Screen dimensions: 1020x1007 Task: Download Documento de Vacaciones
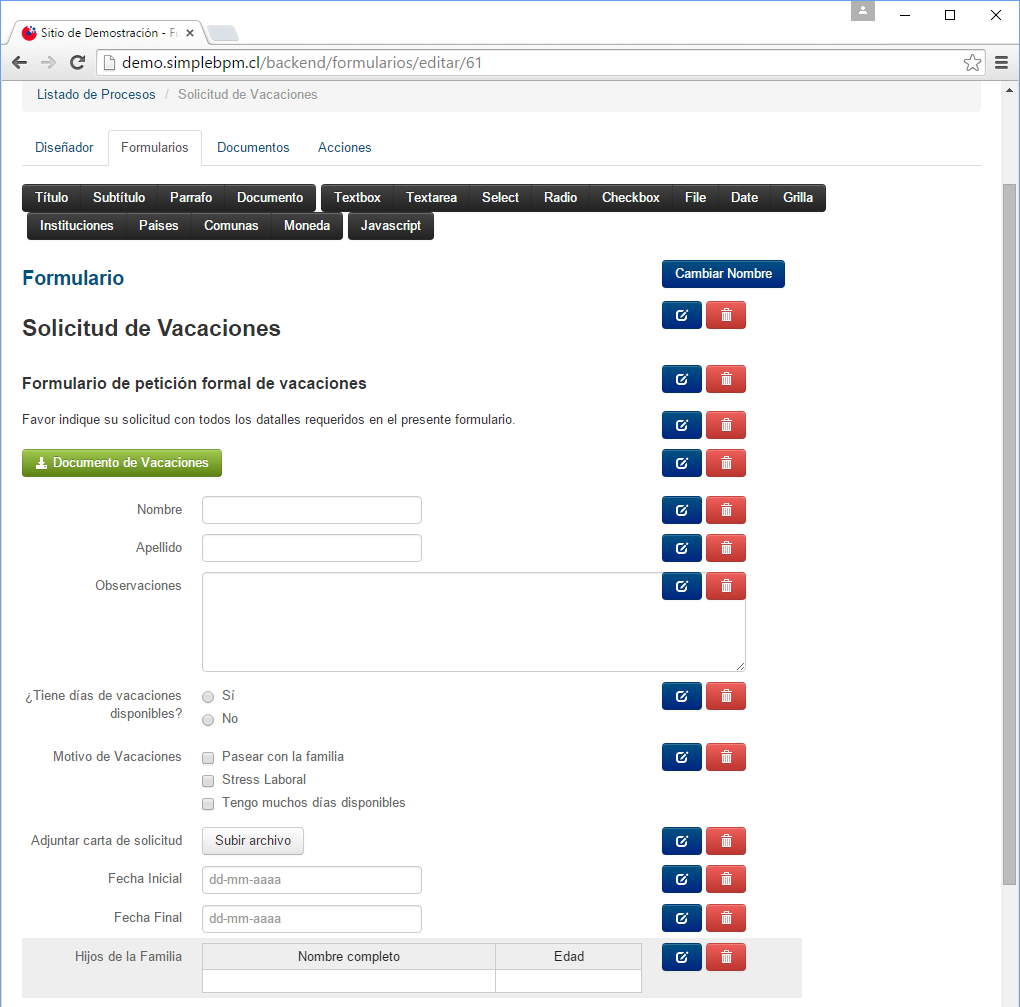122,463
